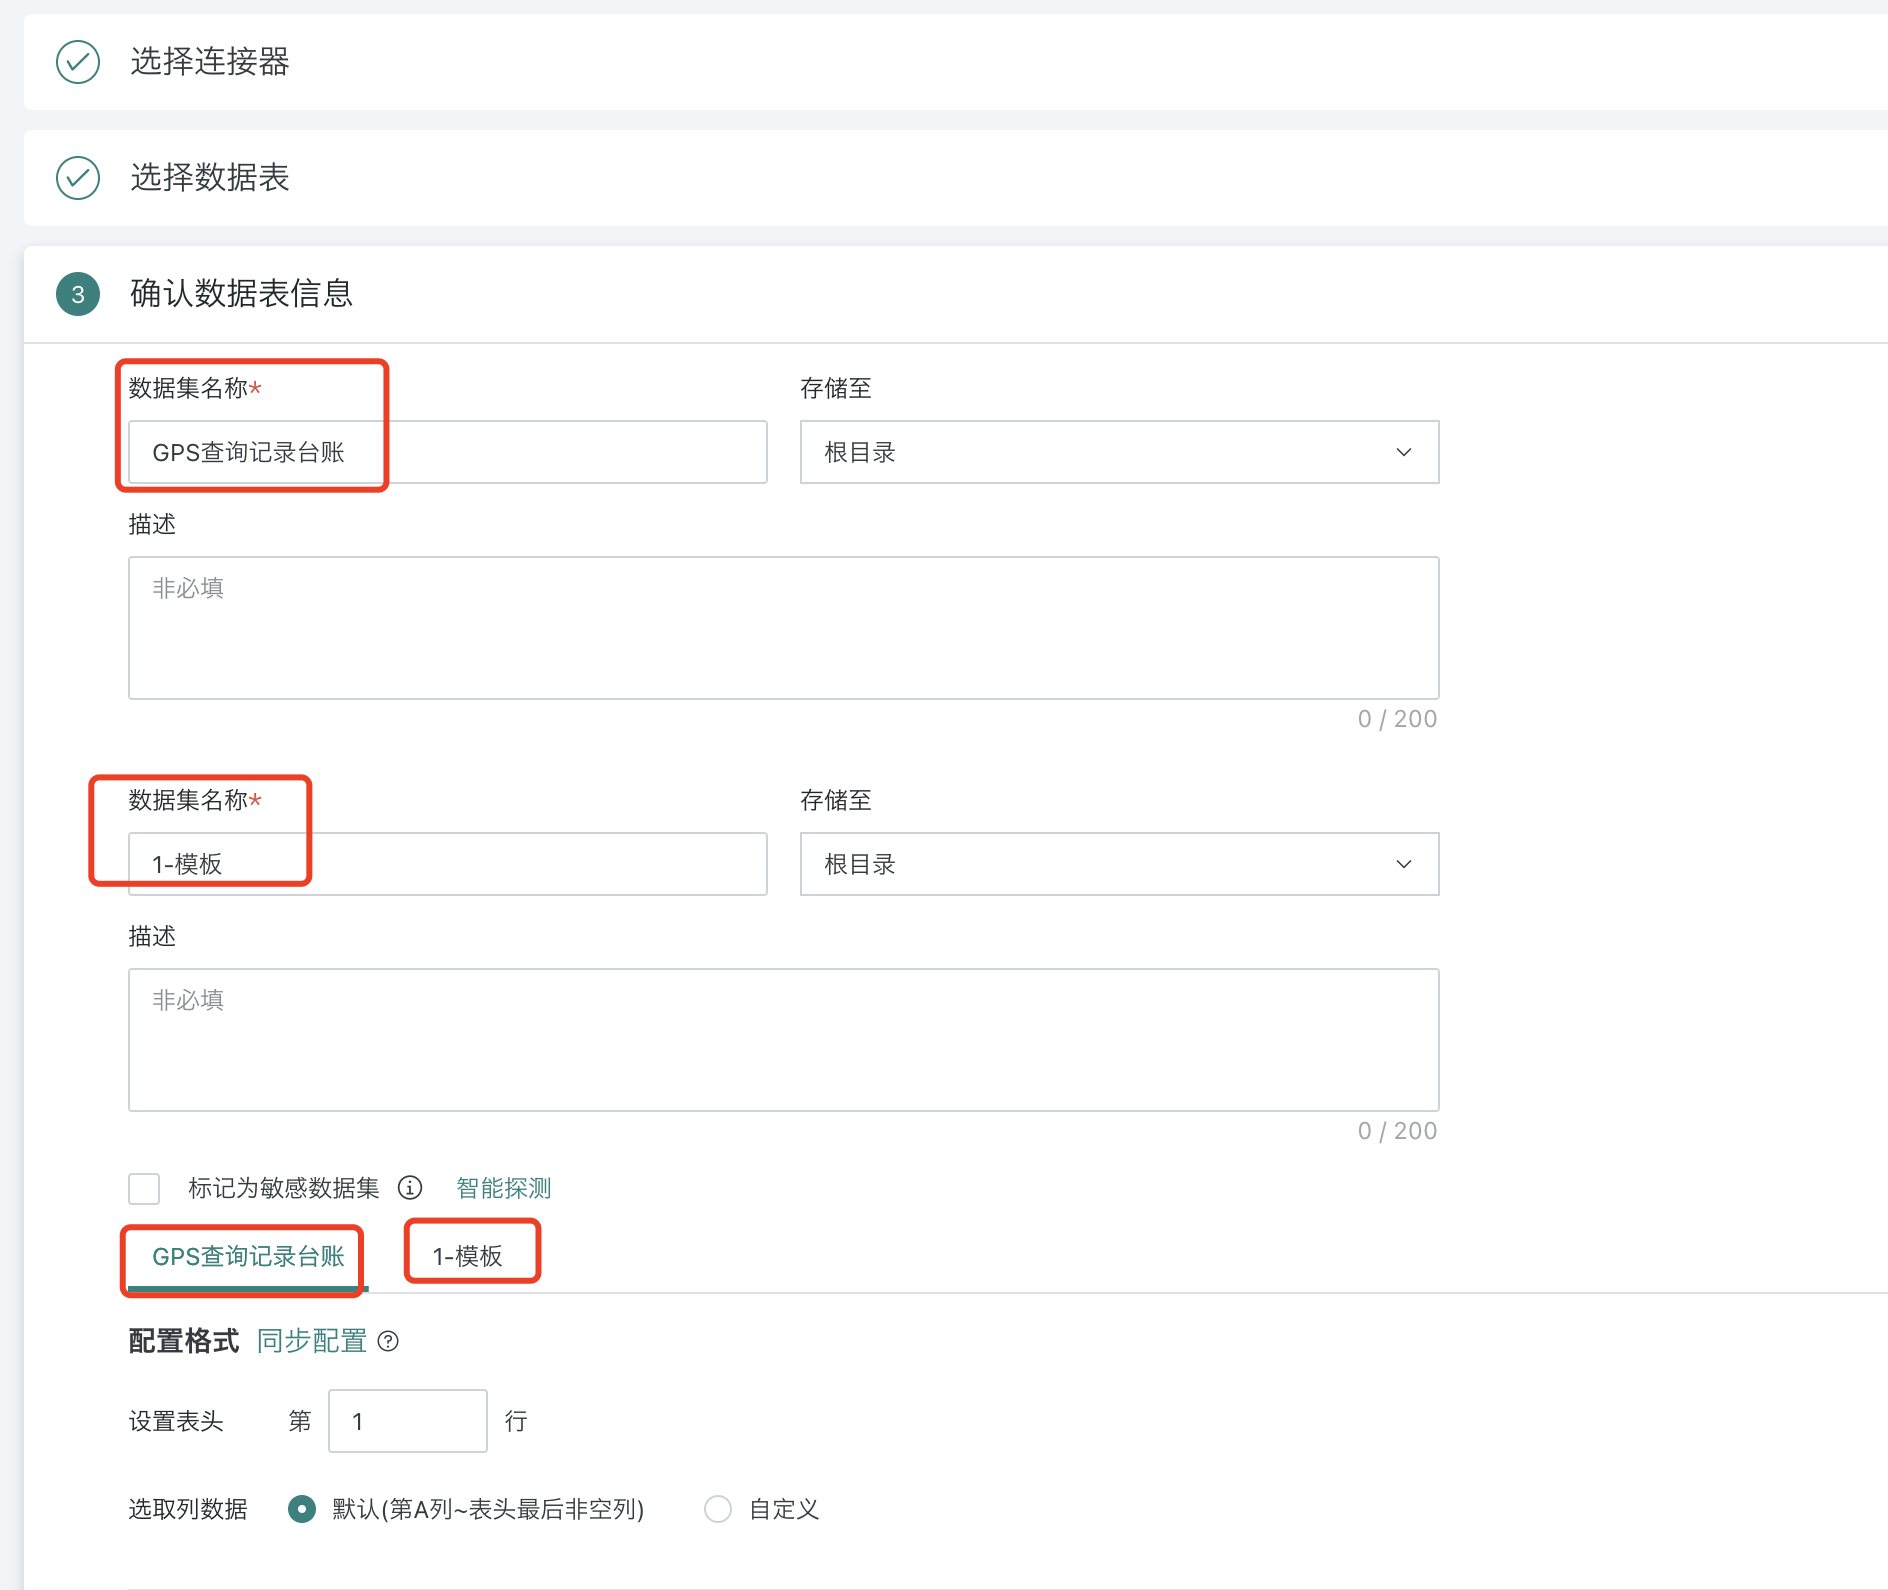Expand the 选择连接器 step section
The image size is (1888, 1590).
(210, 62)
